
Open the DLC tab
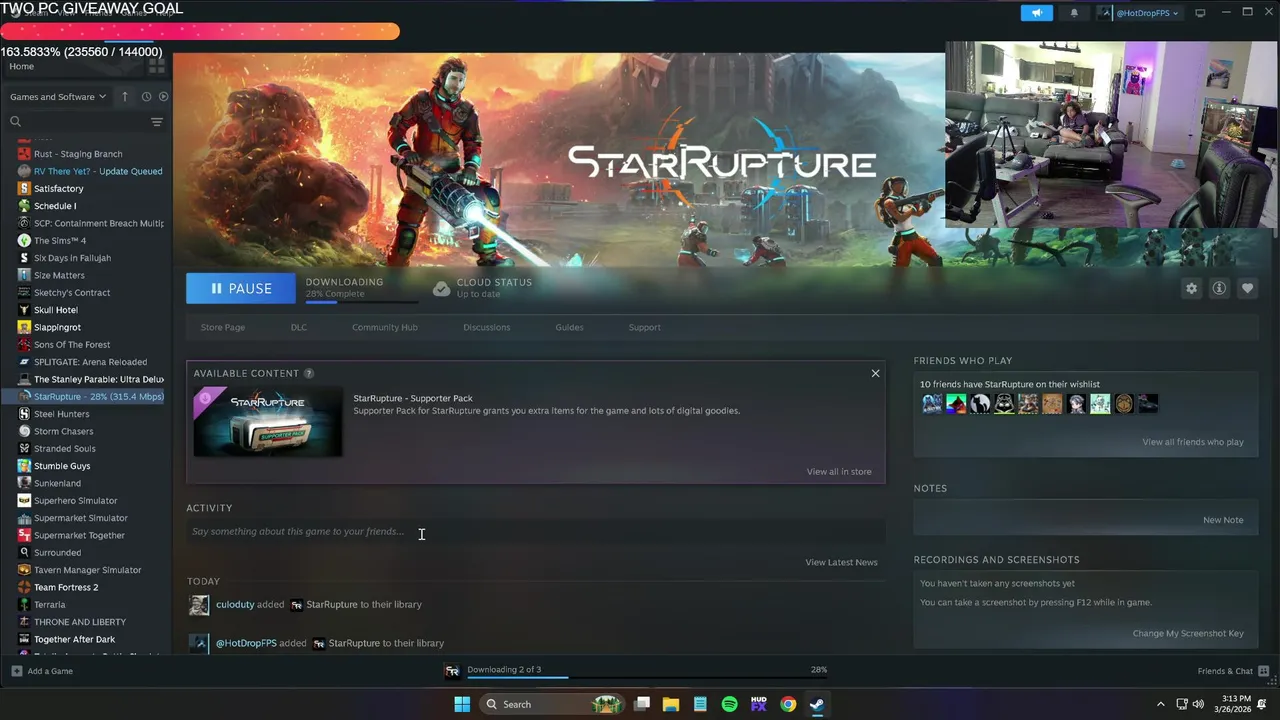(299, 327)
